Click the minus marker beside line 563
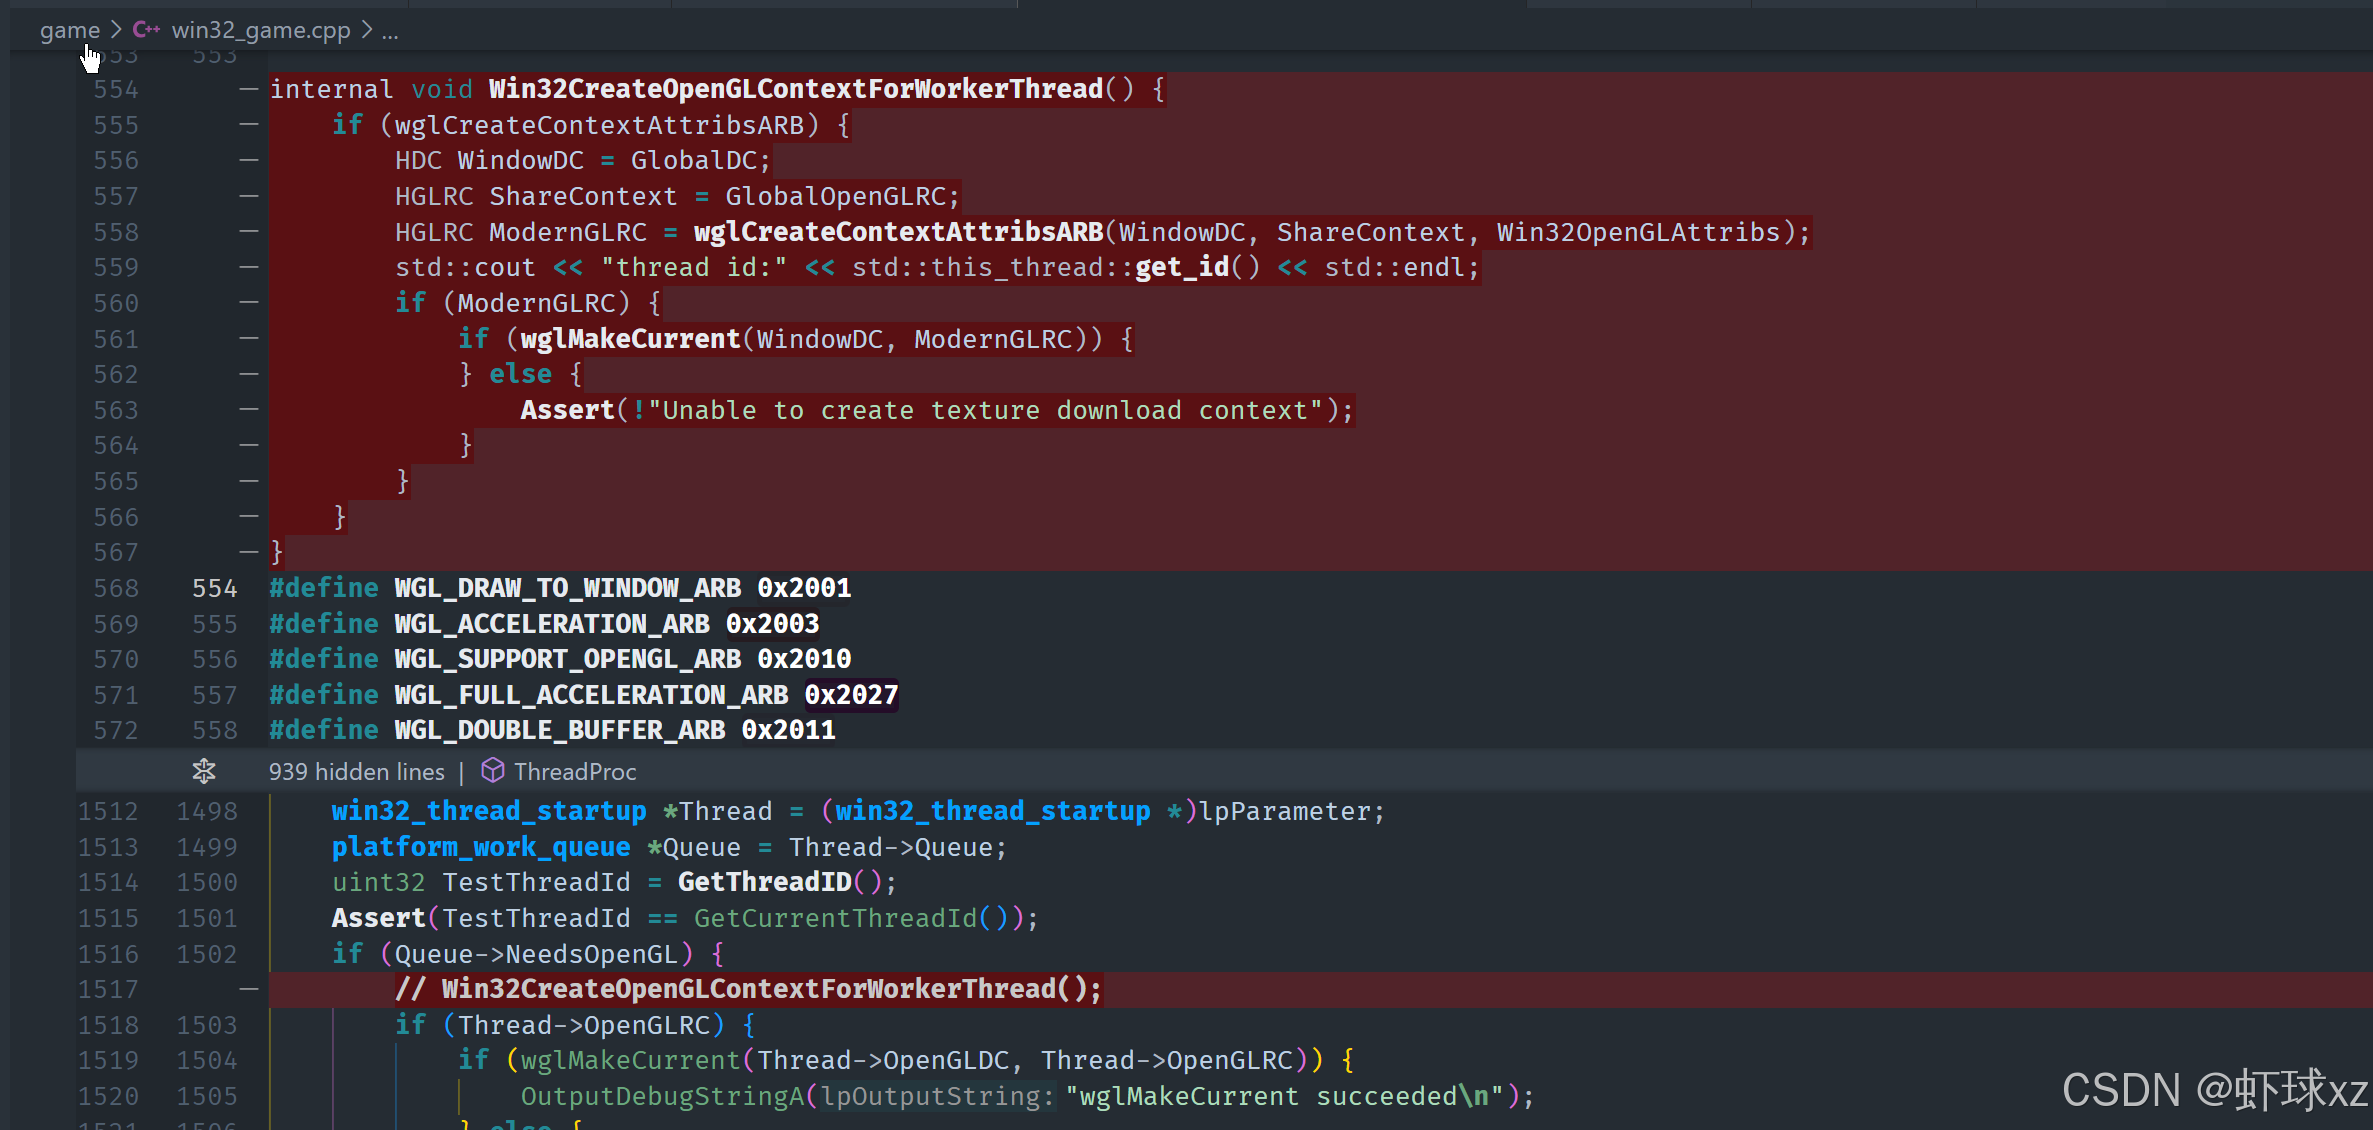2373x1130 pixels. pos(249,410)
